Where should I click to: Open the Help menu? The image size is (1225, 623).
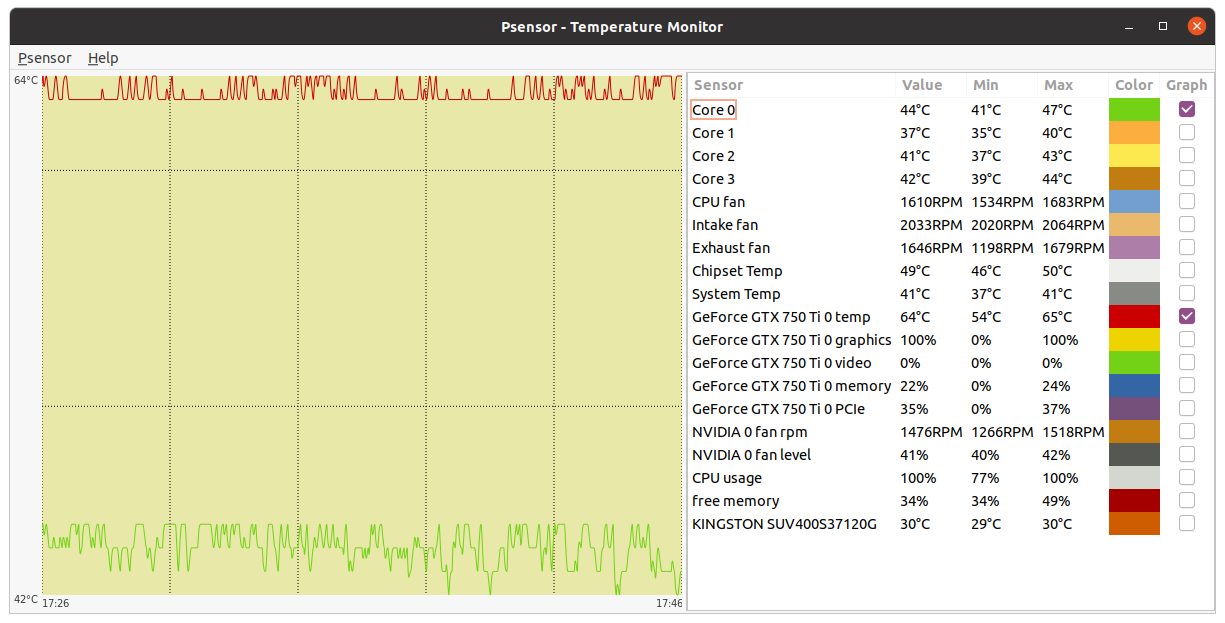103,58
